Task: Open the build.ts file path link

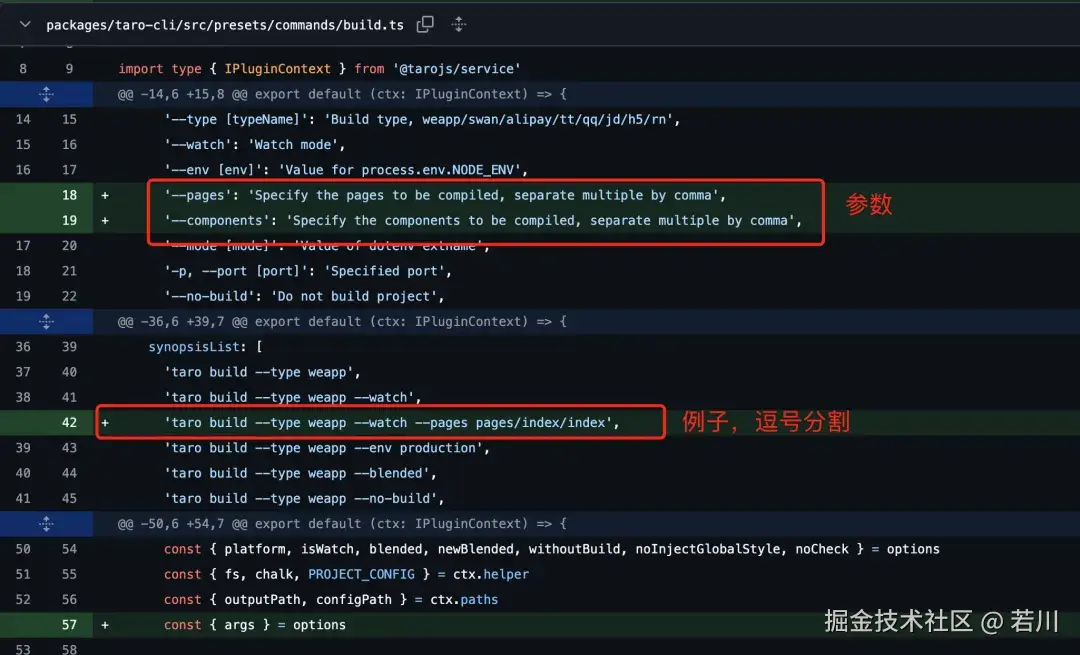Action: pos(222,24)
